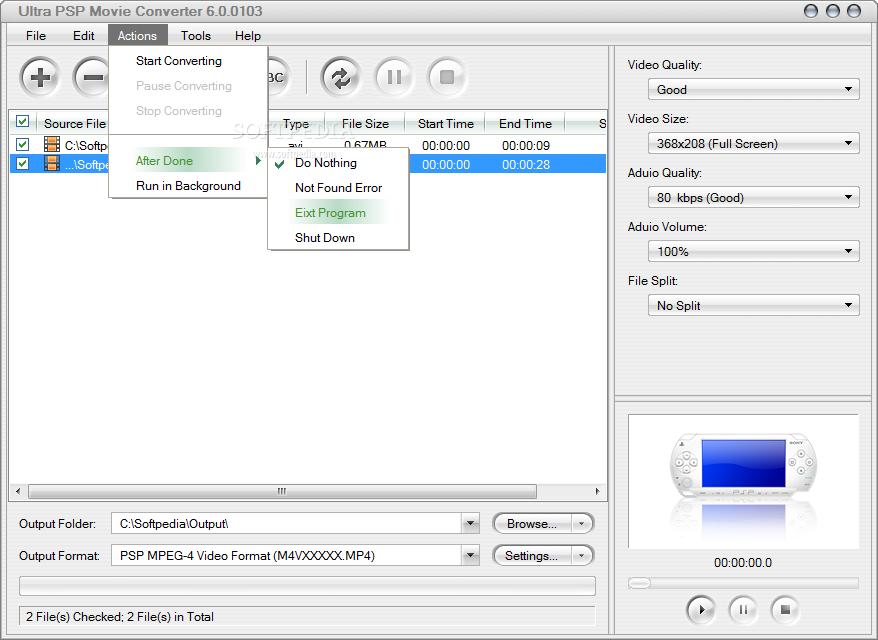The width and height of the screenshot is (878, 640).
Task: Toggle the select-all checkbox in list header
Action: click(x=22, y=122)
